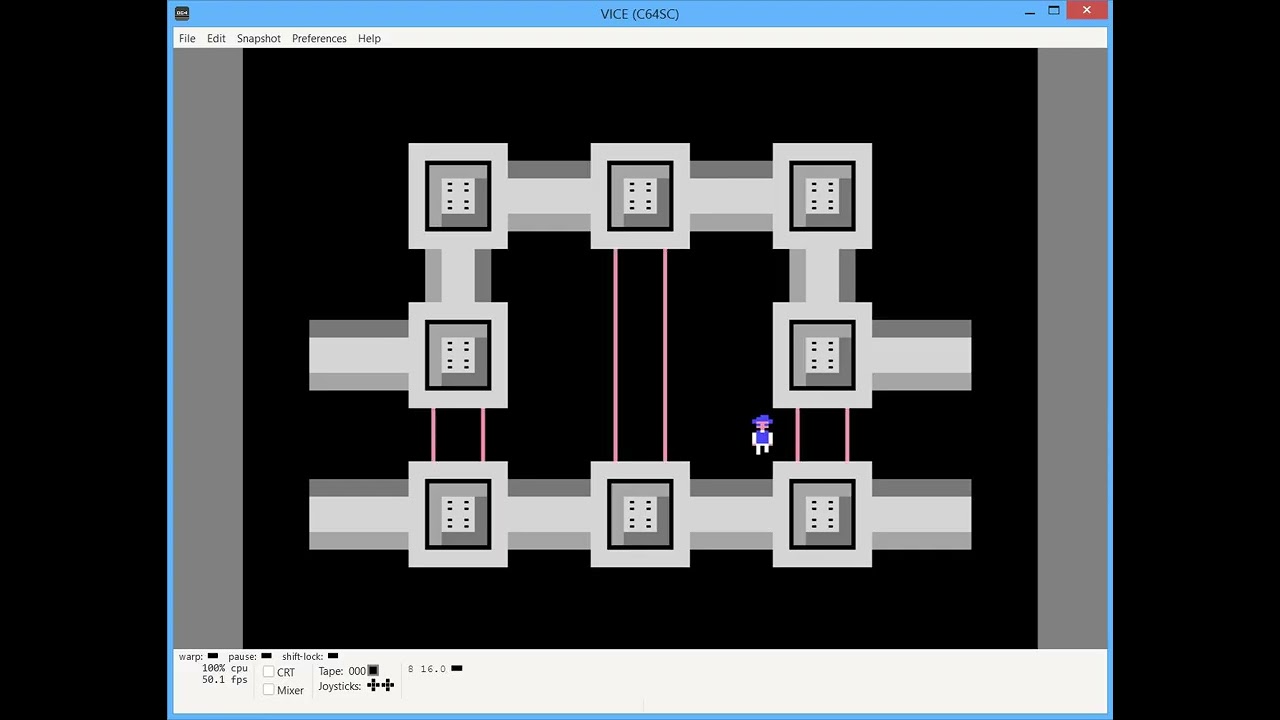Screen dimensions: 1280x720
Task: Open the Edit menu
Action: pos(216,38)
